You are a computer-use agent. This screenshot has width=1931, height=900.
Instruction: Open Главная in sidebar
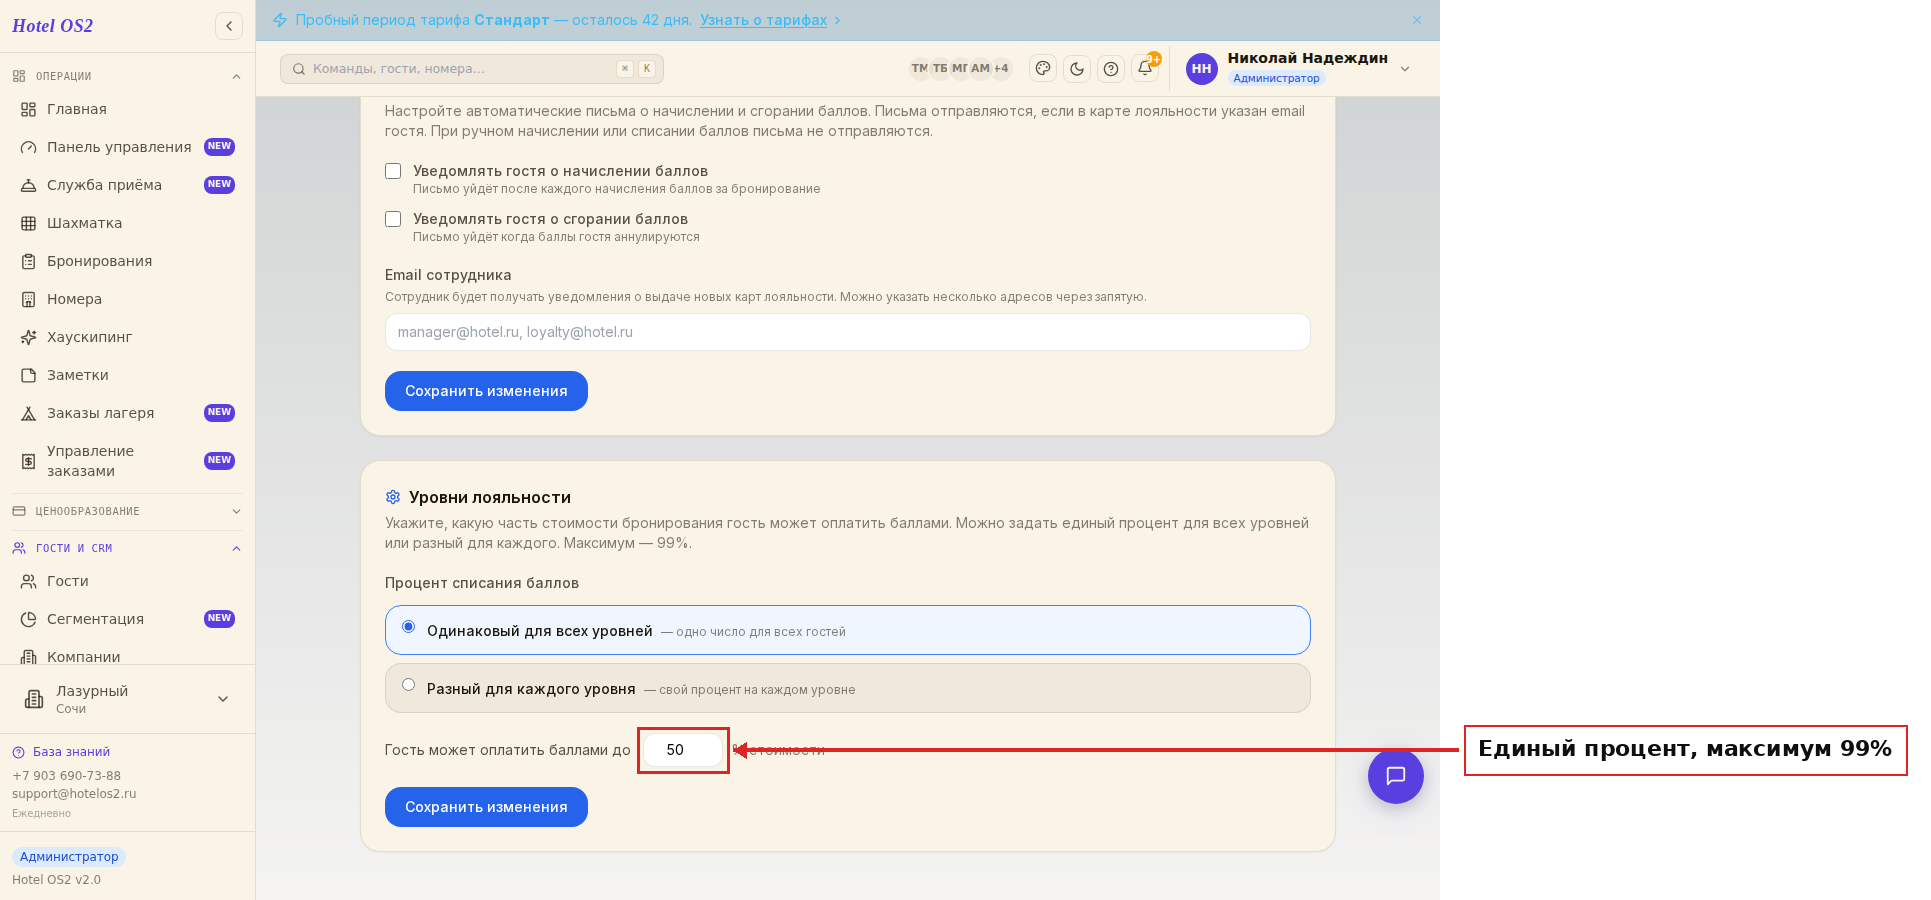click(x=128, y=109)
